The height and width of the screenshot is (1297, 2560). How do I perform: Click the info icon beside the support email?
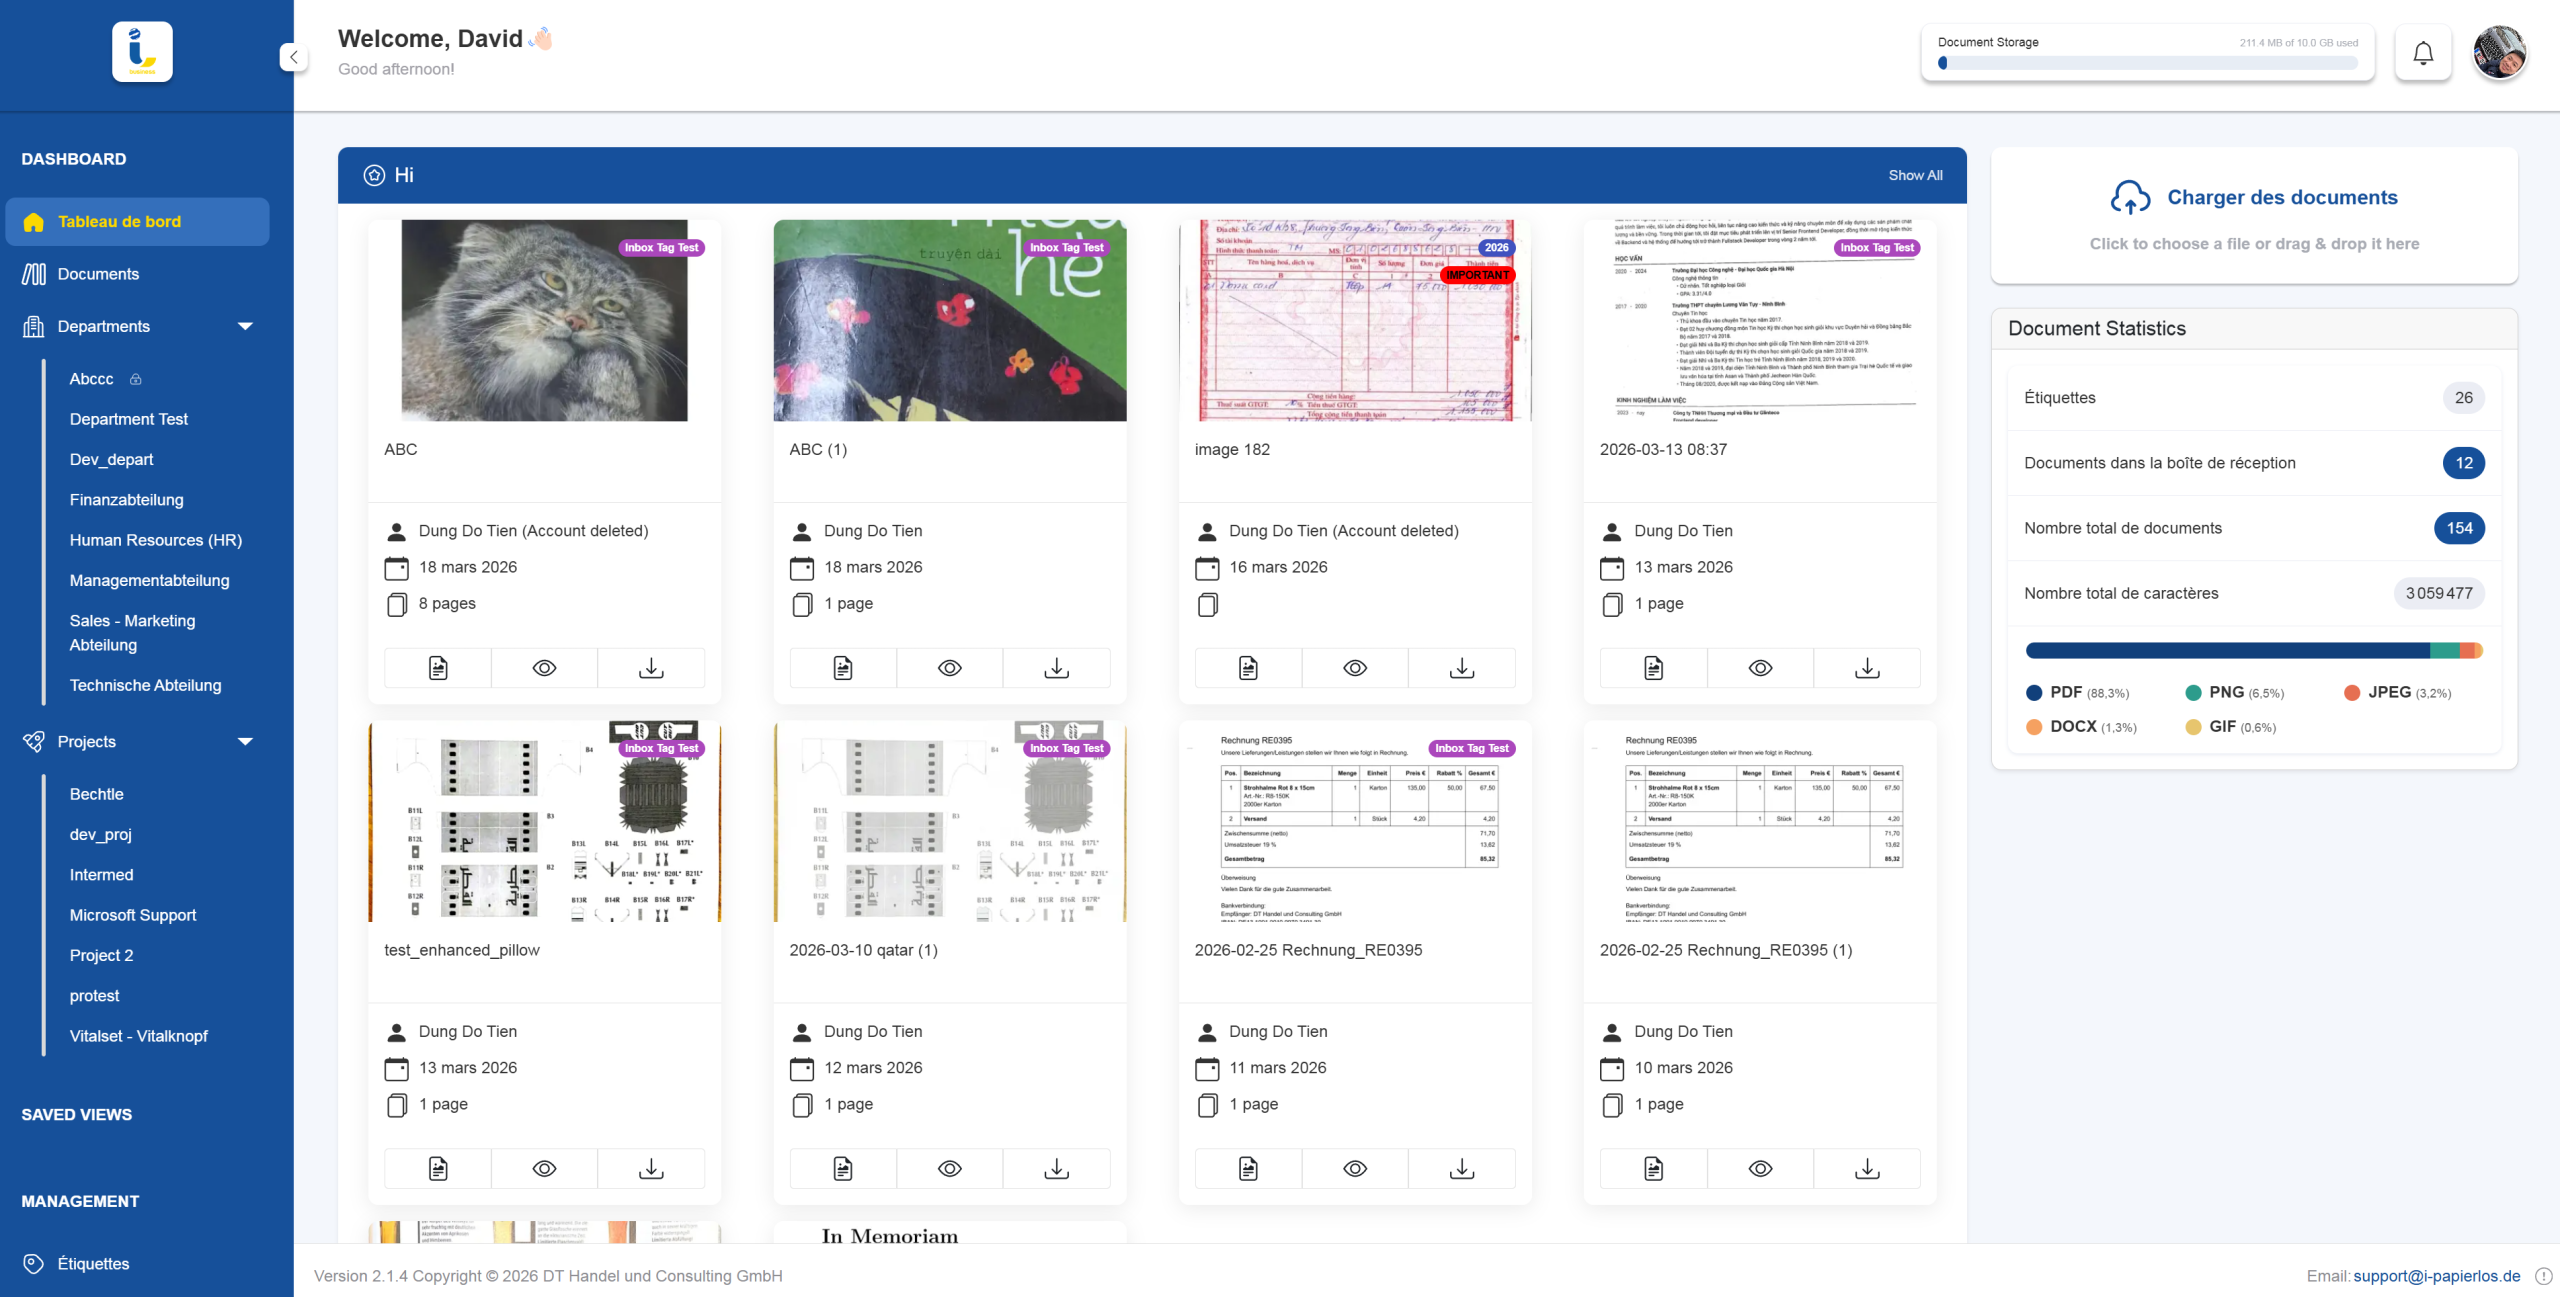pyautogui.click(x=2544, y=1276)
